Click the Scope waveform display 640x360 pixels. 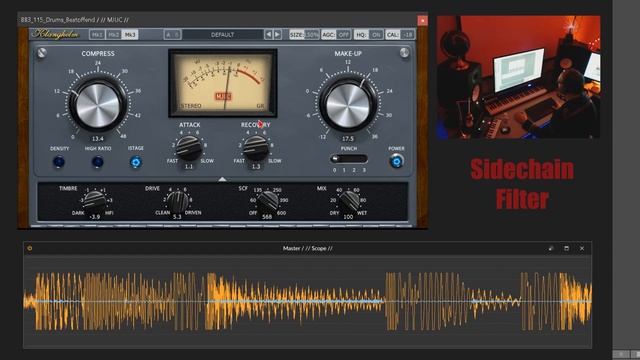pos(307,302)
